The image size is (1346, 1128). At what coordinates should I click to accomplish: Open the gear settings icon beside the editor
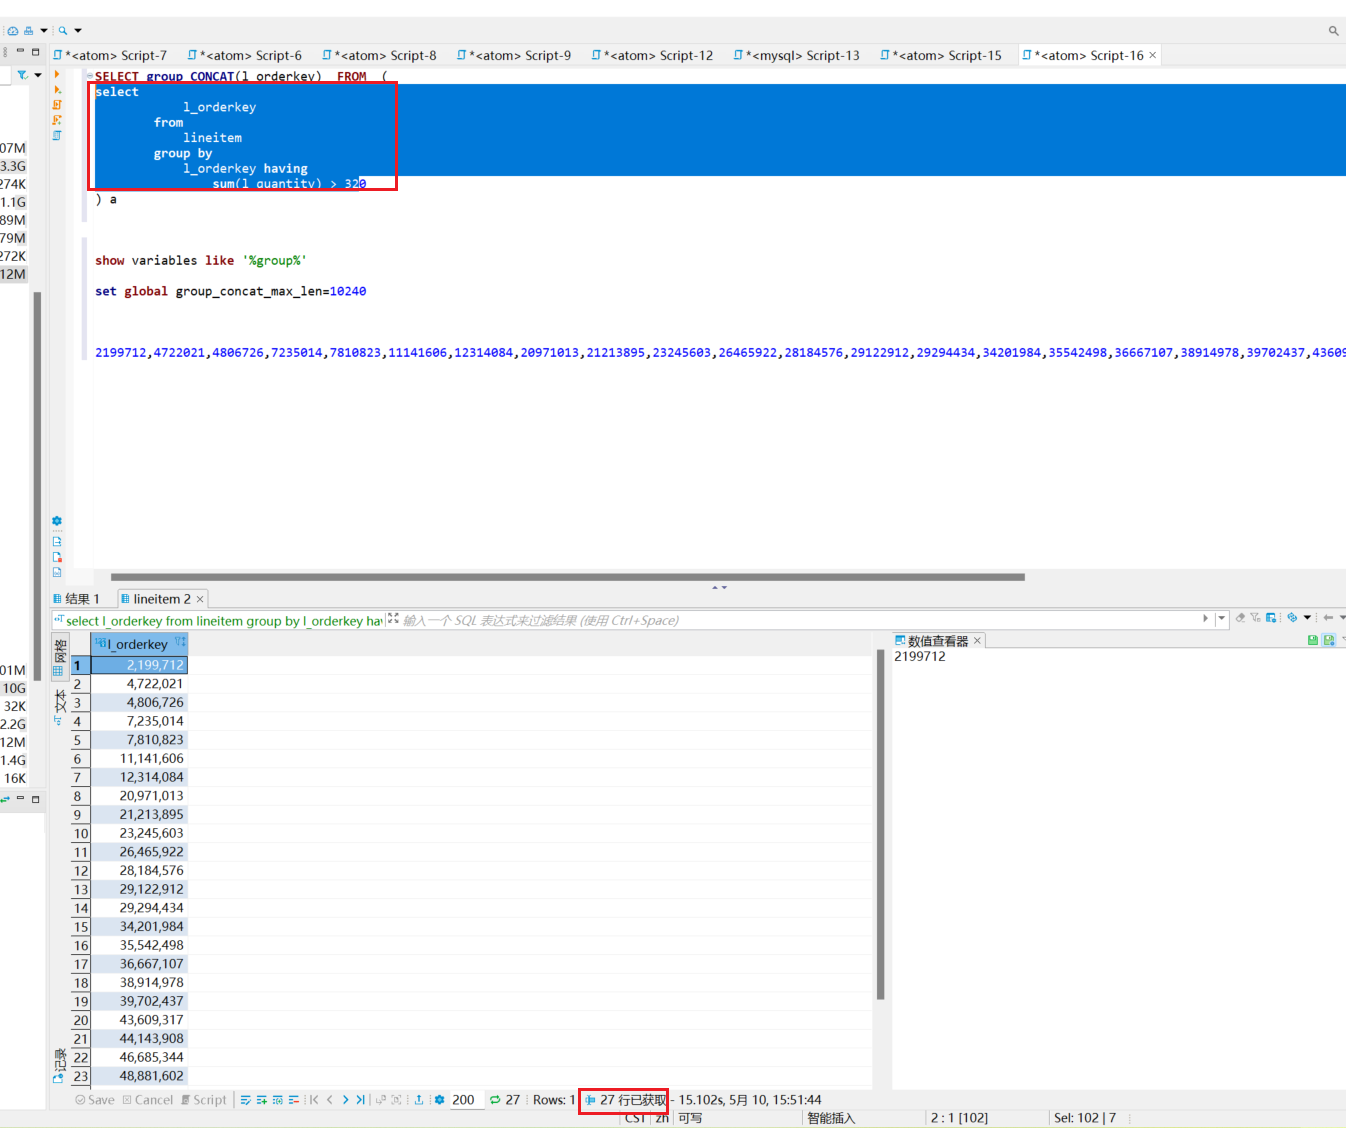[57, 521]
